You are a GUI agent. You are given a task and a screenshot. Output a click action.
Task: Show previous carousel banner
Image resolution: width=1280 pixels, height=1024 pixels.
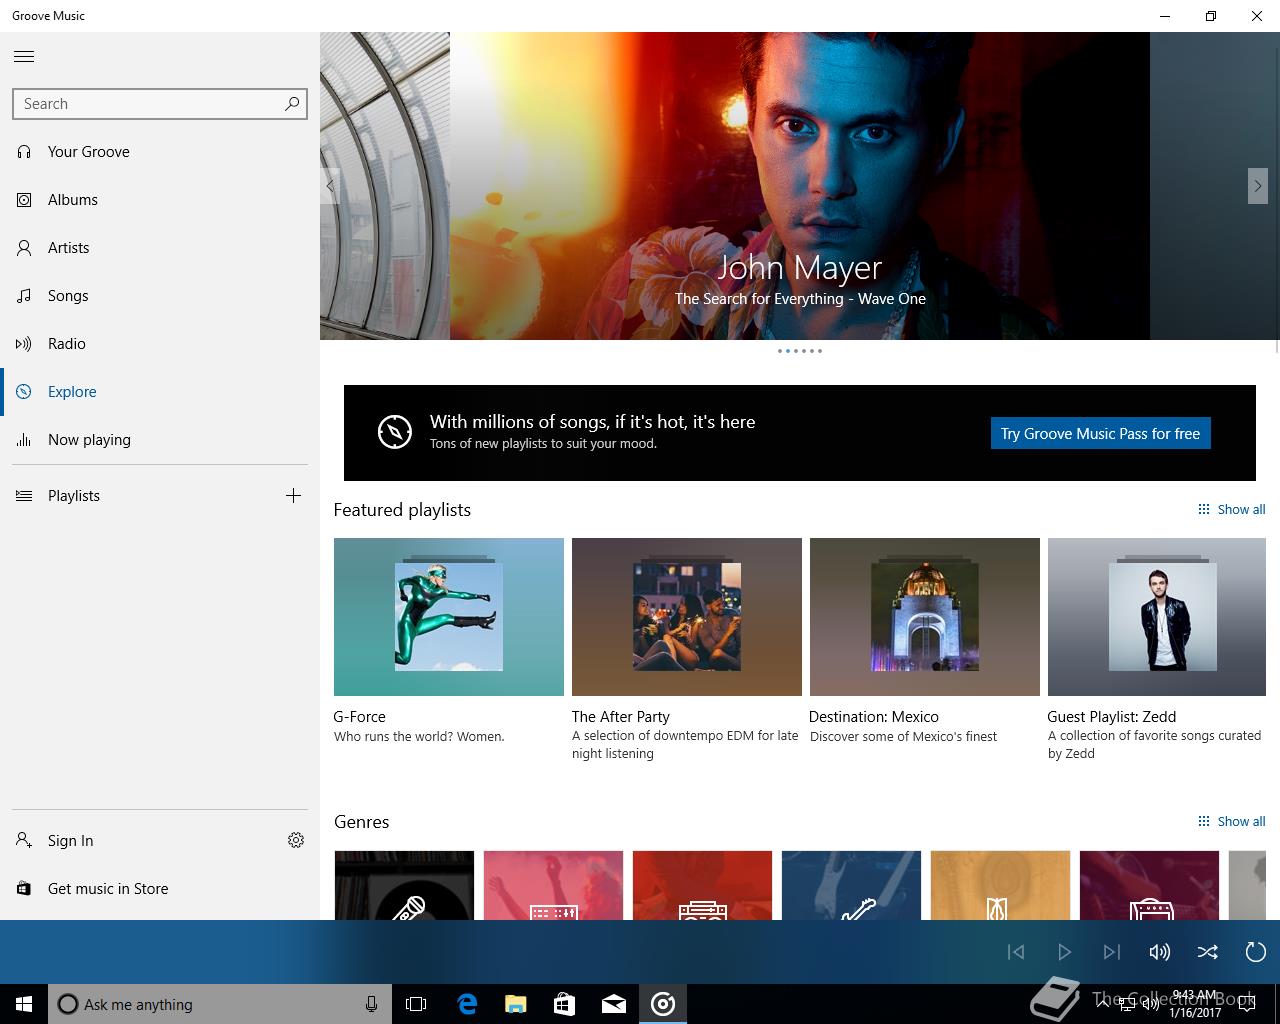coord(330,186)
